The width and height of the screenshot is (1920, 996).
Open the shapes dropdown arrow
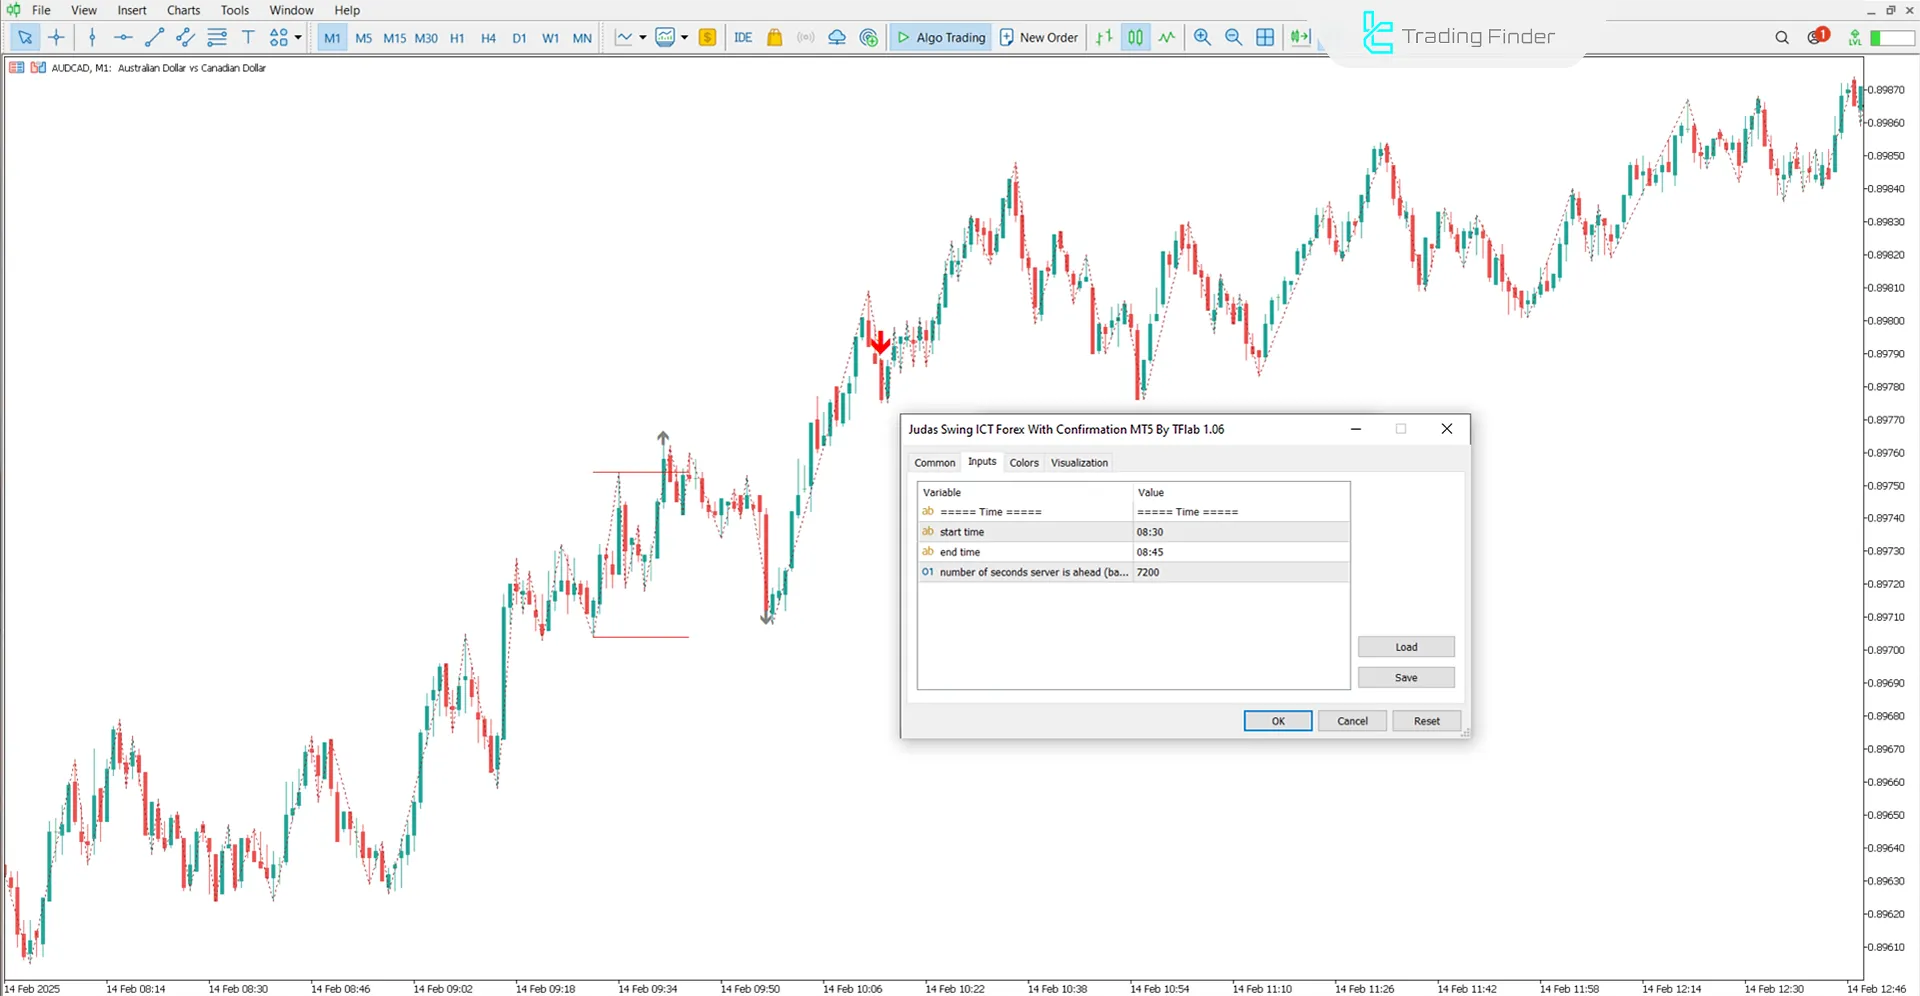pyautogui.click(x=298, y=37)
